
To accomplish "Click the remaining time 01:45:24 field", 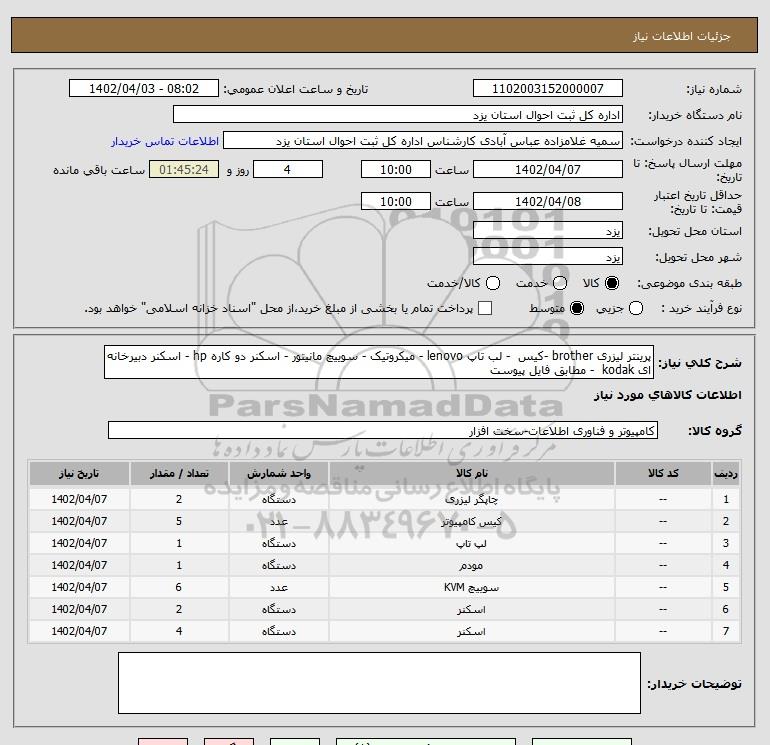I will coord(184,169).
